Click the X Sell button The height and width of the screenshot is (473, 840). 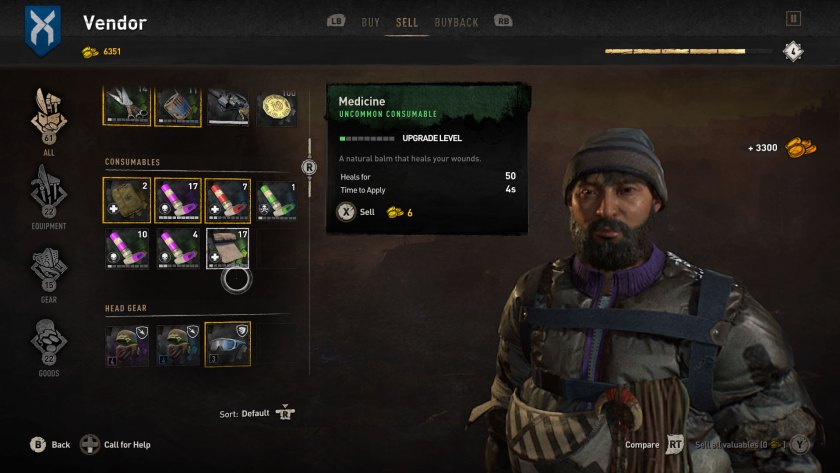(356, 212)
